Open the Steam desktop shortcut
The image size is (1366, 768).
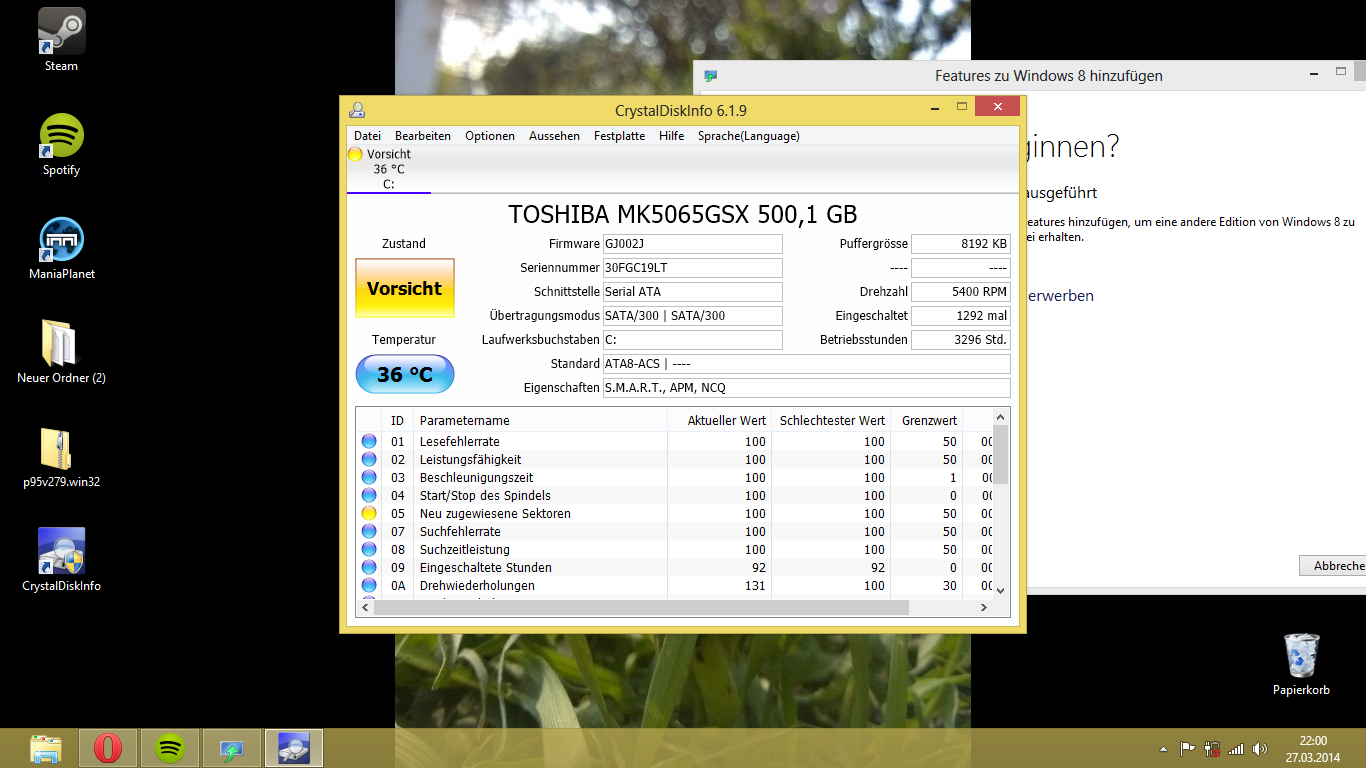[61, 40]
